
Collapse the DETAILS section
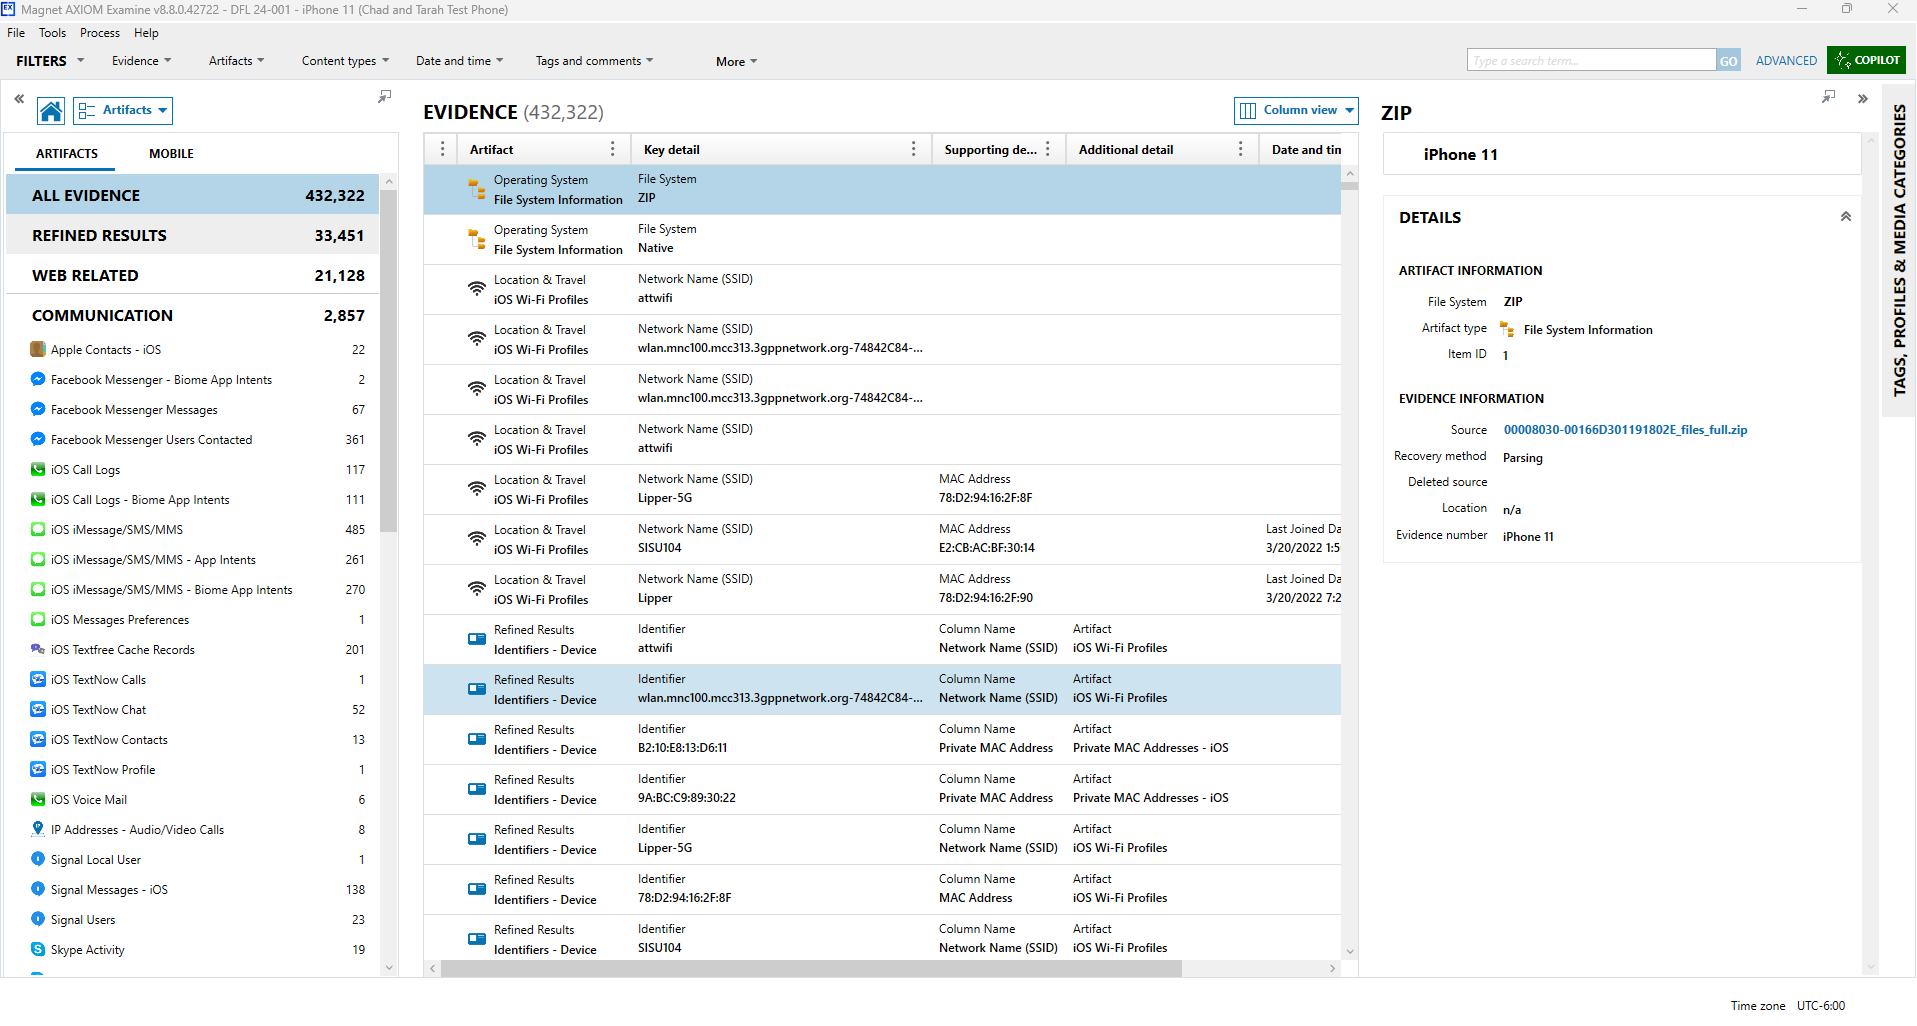[x=1845, y=217]
